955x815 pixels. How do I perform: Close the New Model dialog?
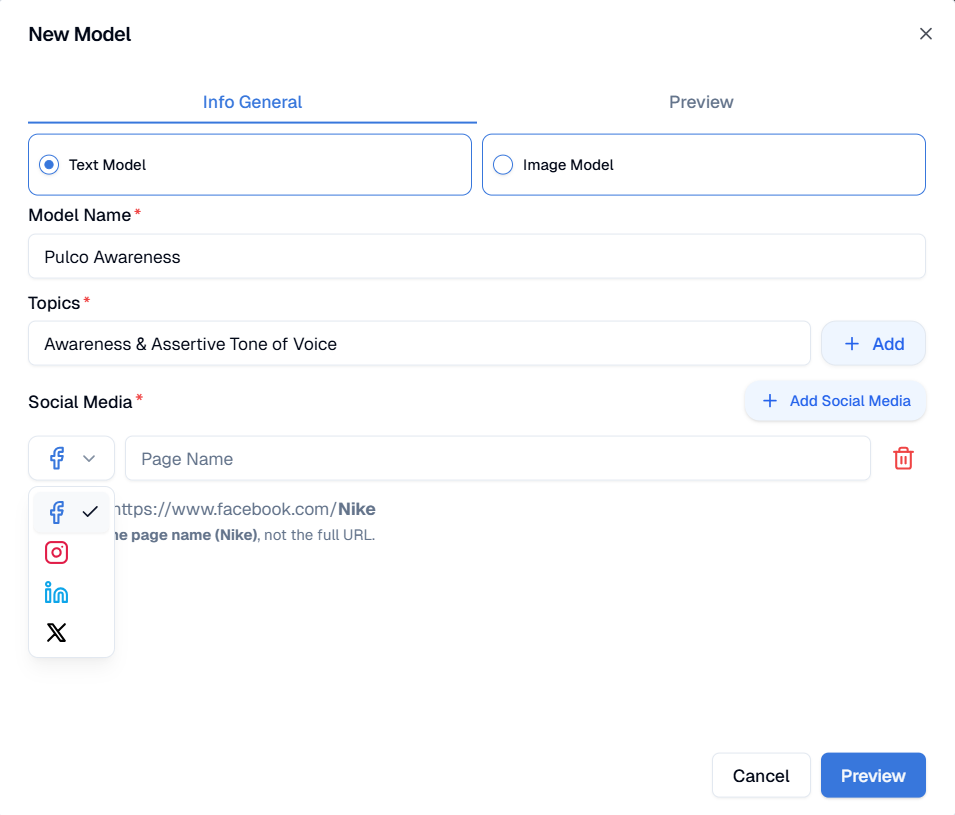click(925, 34)
